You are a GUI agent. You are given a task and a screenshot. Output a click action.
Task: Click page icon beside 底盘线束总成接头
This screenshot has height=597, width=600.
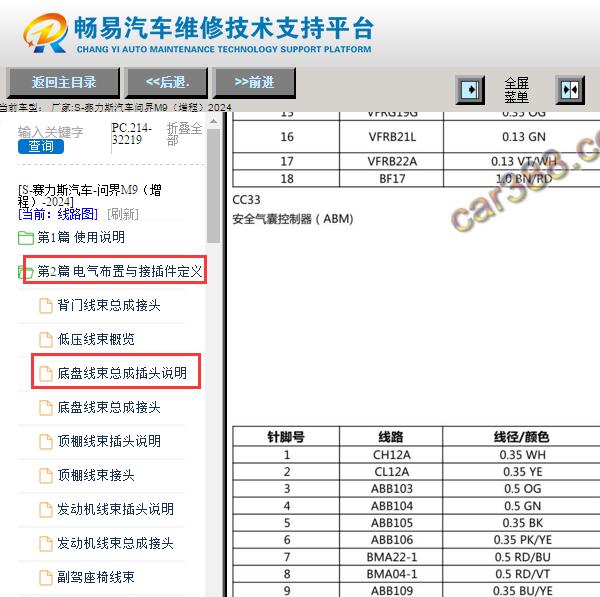pyautogui.click(x=46, y=408)
